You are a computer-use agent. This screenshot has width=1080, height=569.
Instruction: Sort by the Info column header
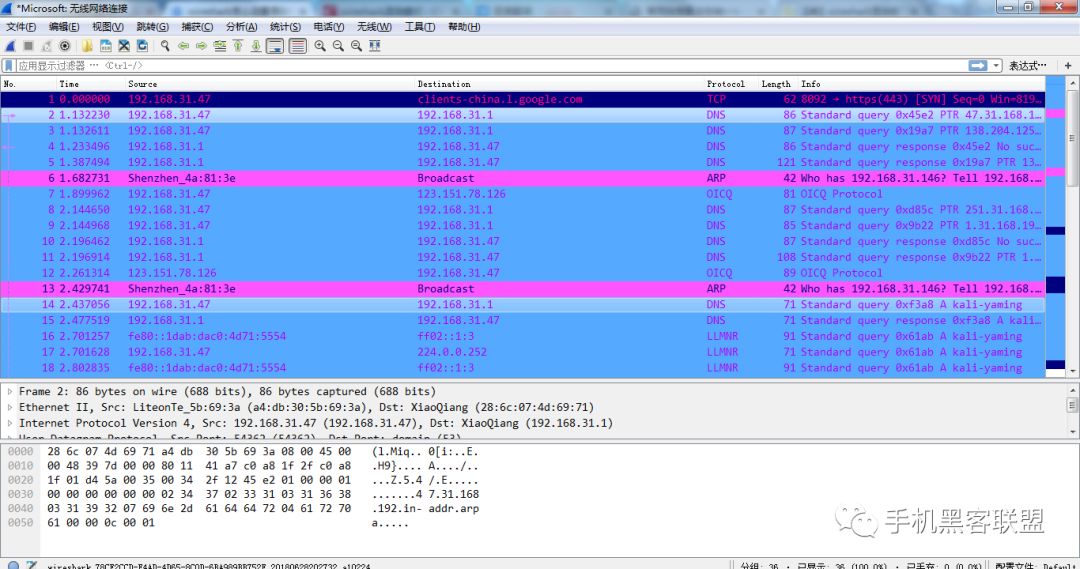tap(922, 84)
